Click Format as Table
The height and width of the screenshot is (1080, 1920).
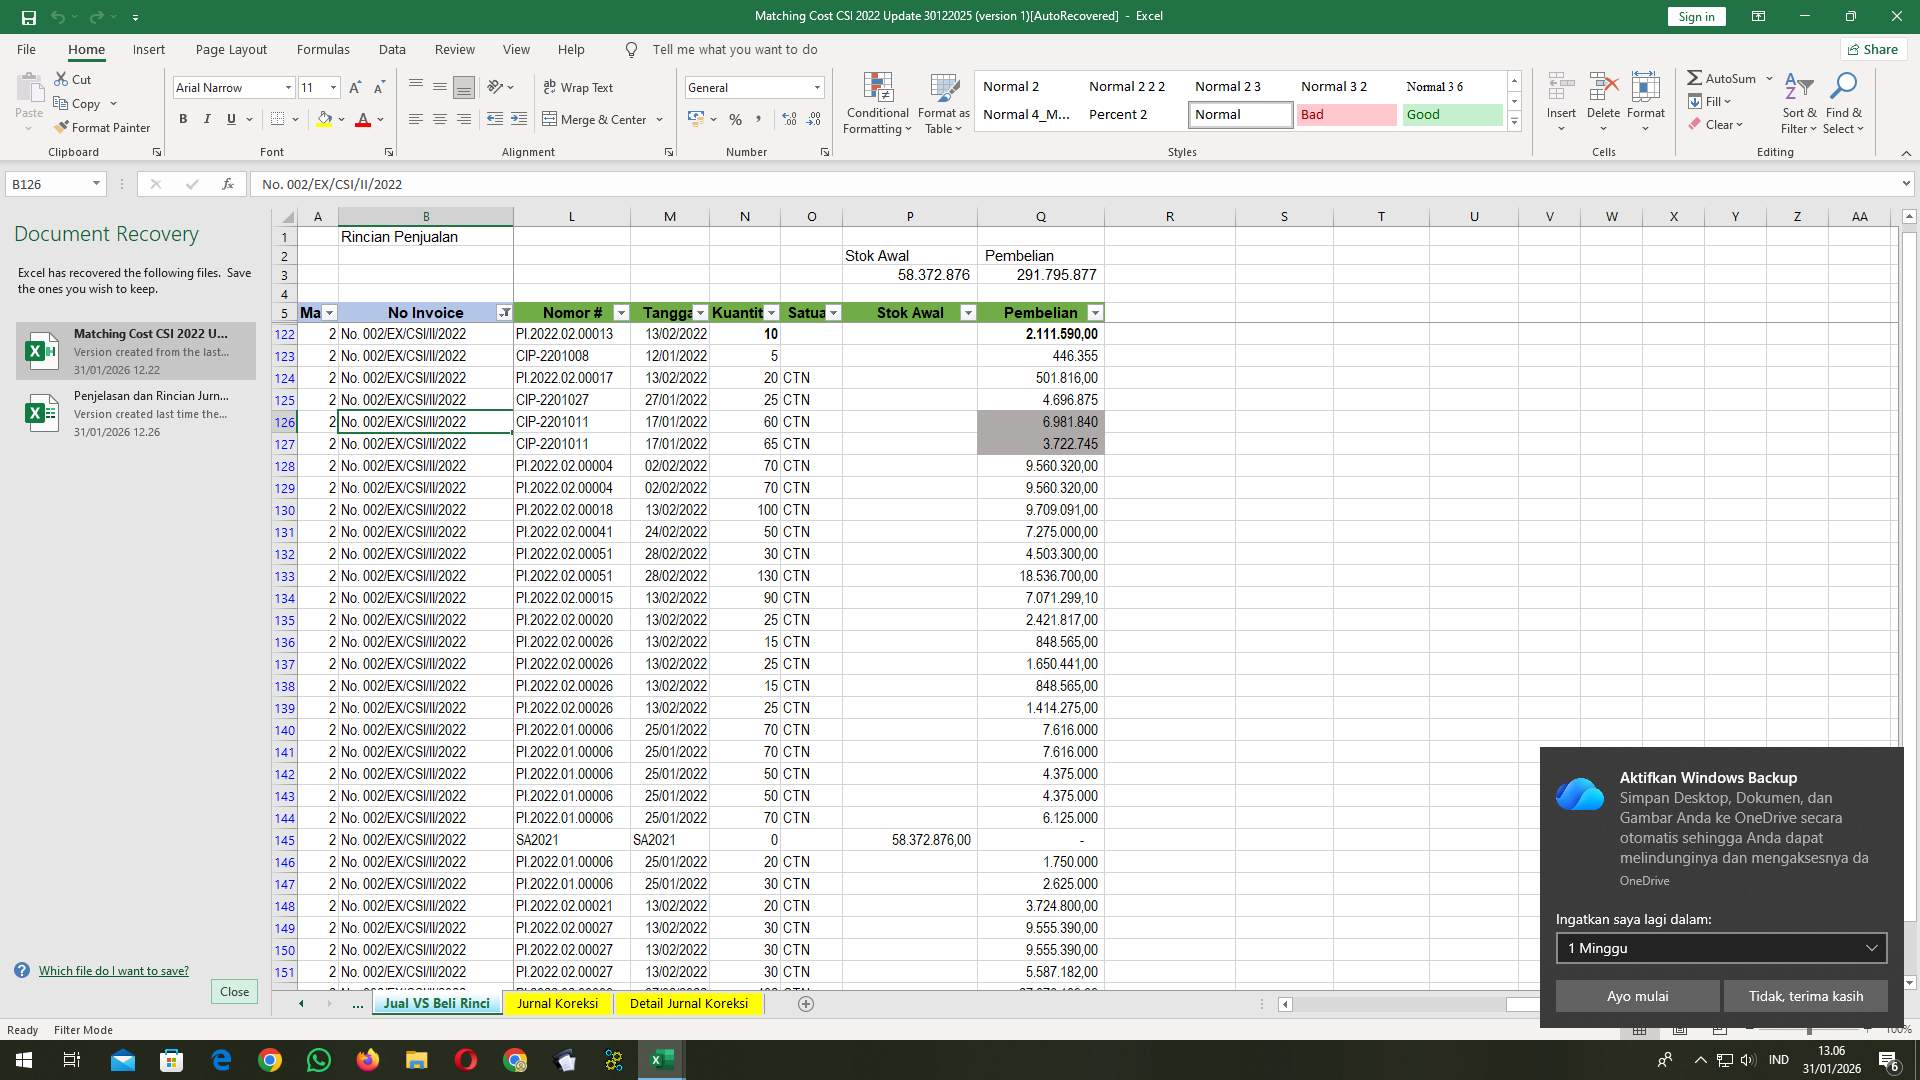[x=943, y=104]
